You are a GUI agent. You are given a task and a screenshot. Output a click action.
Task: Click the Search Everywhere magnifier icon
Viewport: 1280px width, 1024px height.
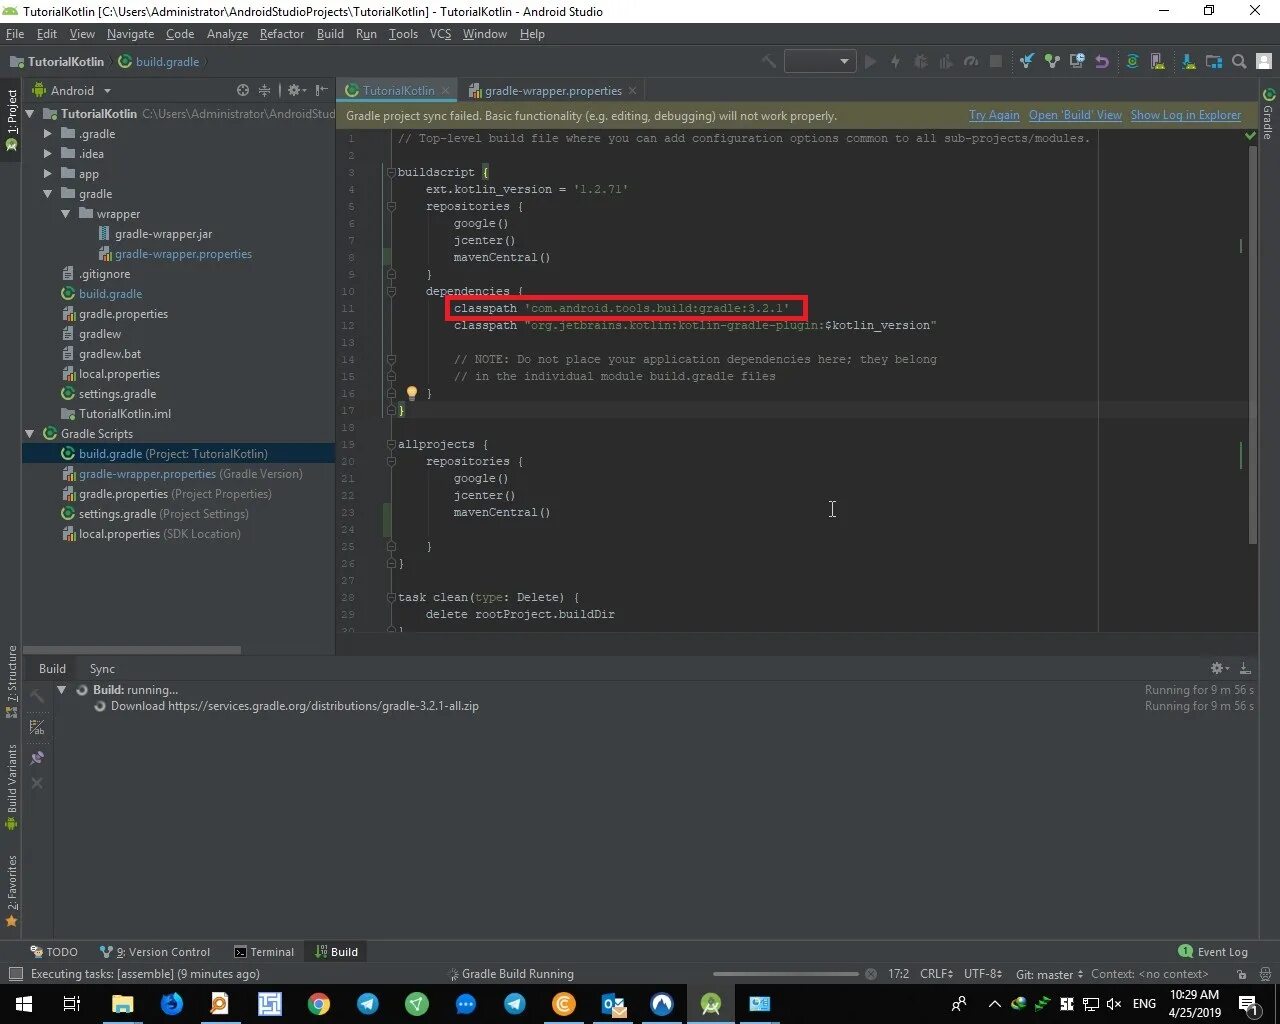(x=1239, y=61)
